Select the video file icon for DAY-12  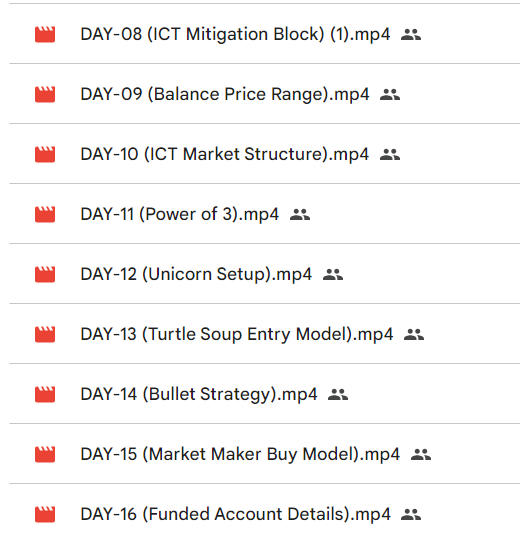pyautogui.click(x=45, y=274)
